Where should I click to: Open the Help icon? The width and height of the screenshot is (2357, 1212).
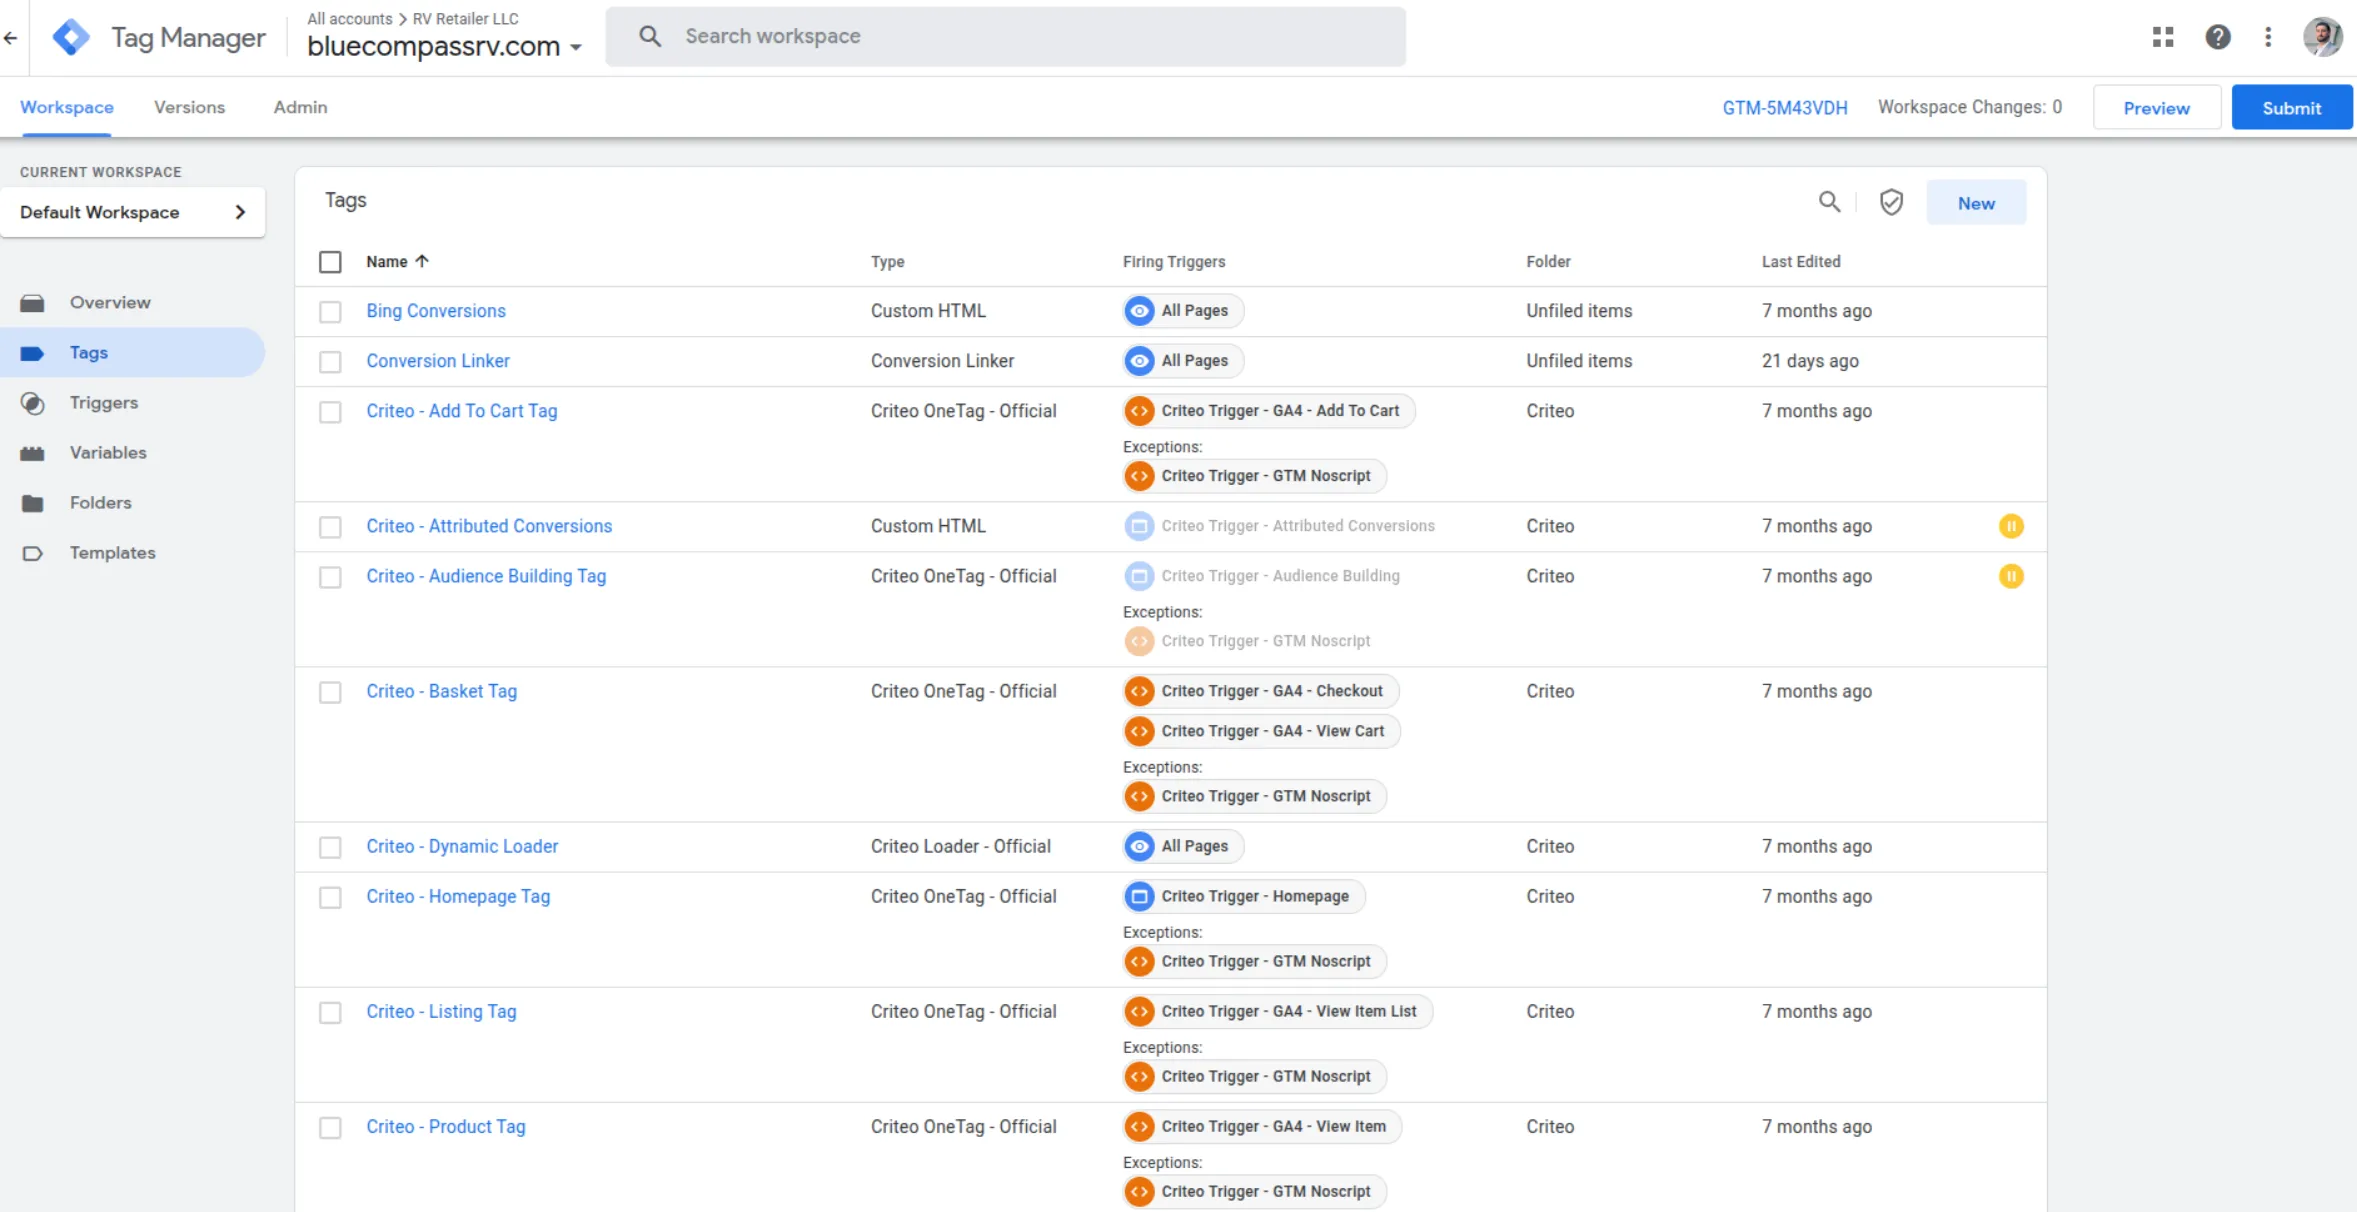(x=2217, y=36)
